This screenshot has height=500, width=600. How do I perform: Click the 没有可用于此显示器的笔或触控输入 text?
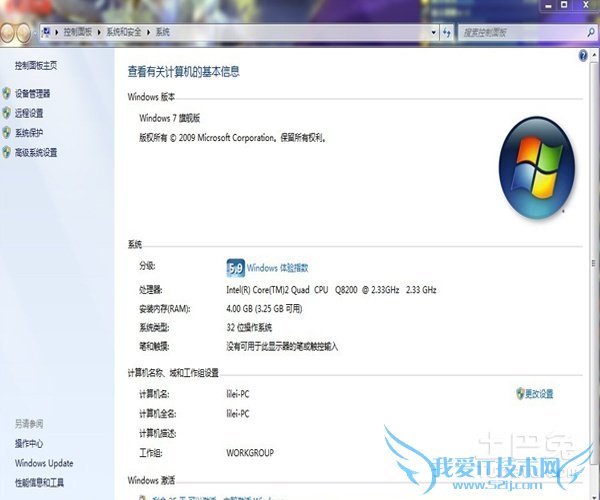coord(282,347)
